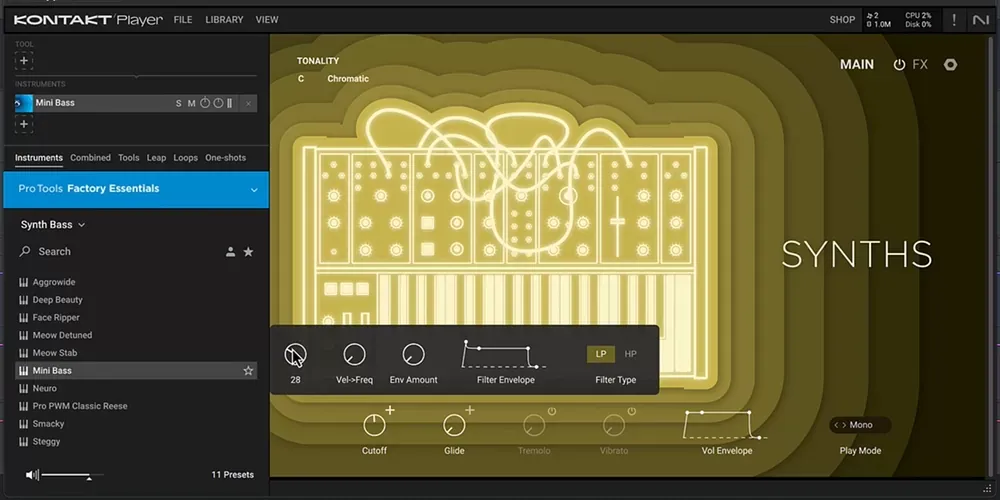This screenshot has height=500, width=1000.
Task: Click the level meter in Mini Bass row
Action: pyautogui.click(x=230, y=103)
